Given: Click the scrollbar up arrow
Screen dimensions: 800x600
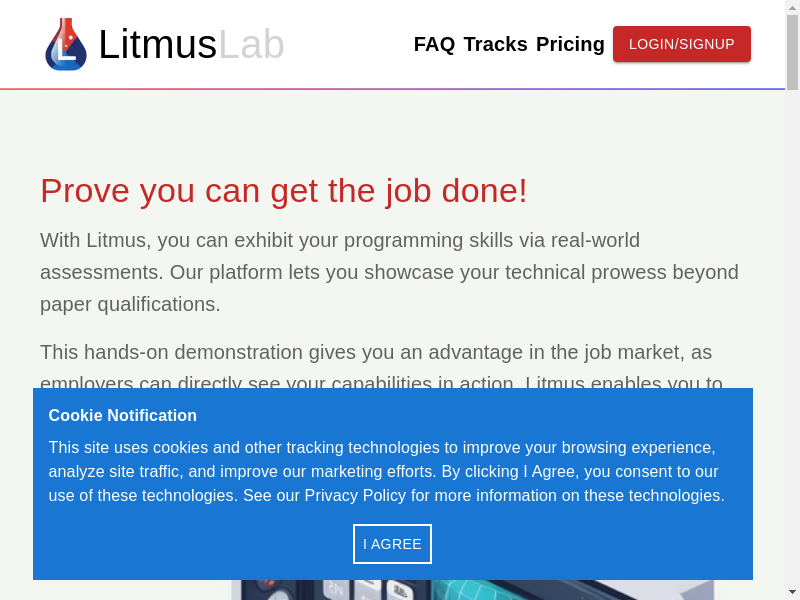Looking at the screenshot, I should [x=792, y=7].
